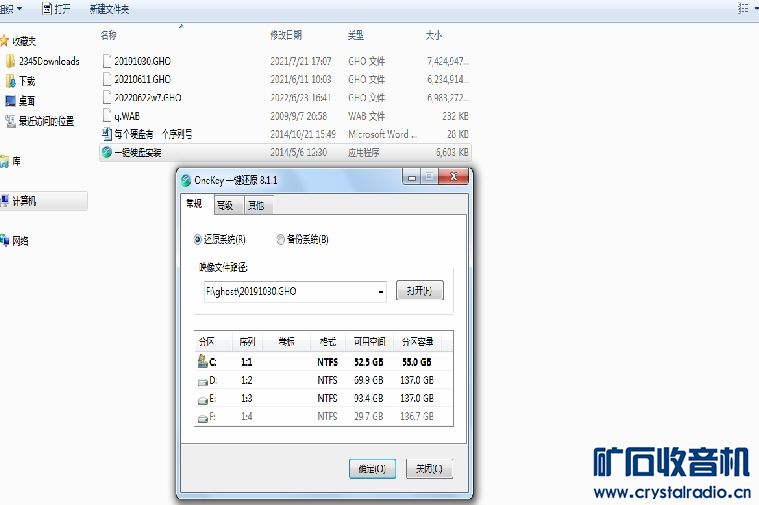Click the 序列 column header in partition table

(x=247, y=341)
